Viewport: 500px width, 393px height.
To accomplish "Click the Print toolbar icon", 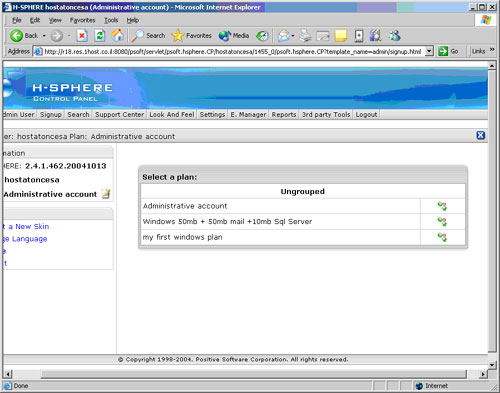I will pos(305,35).
